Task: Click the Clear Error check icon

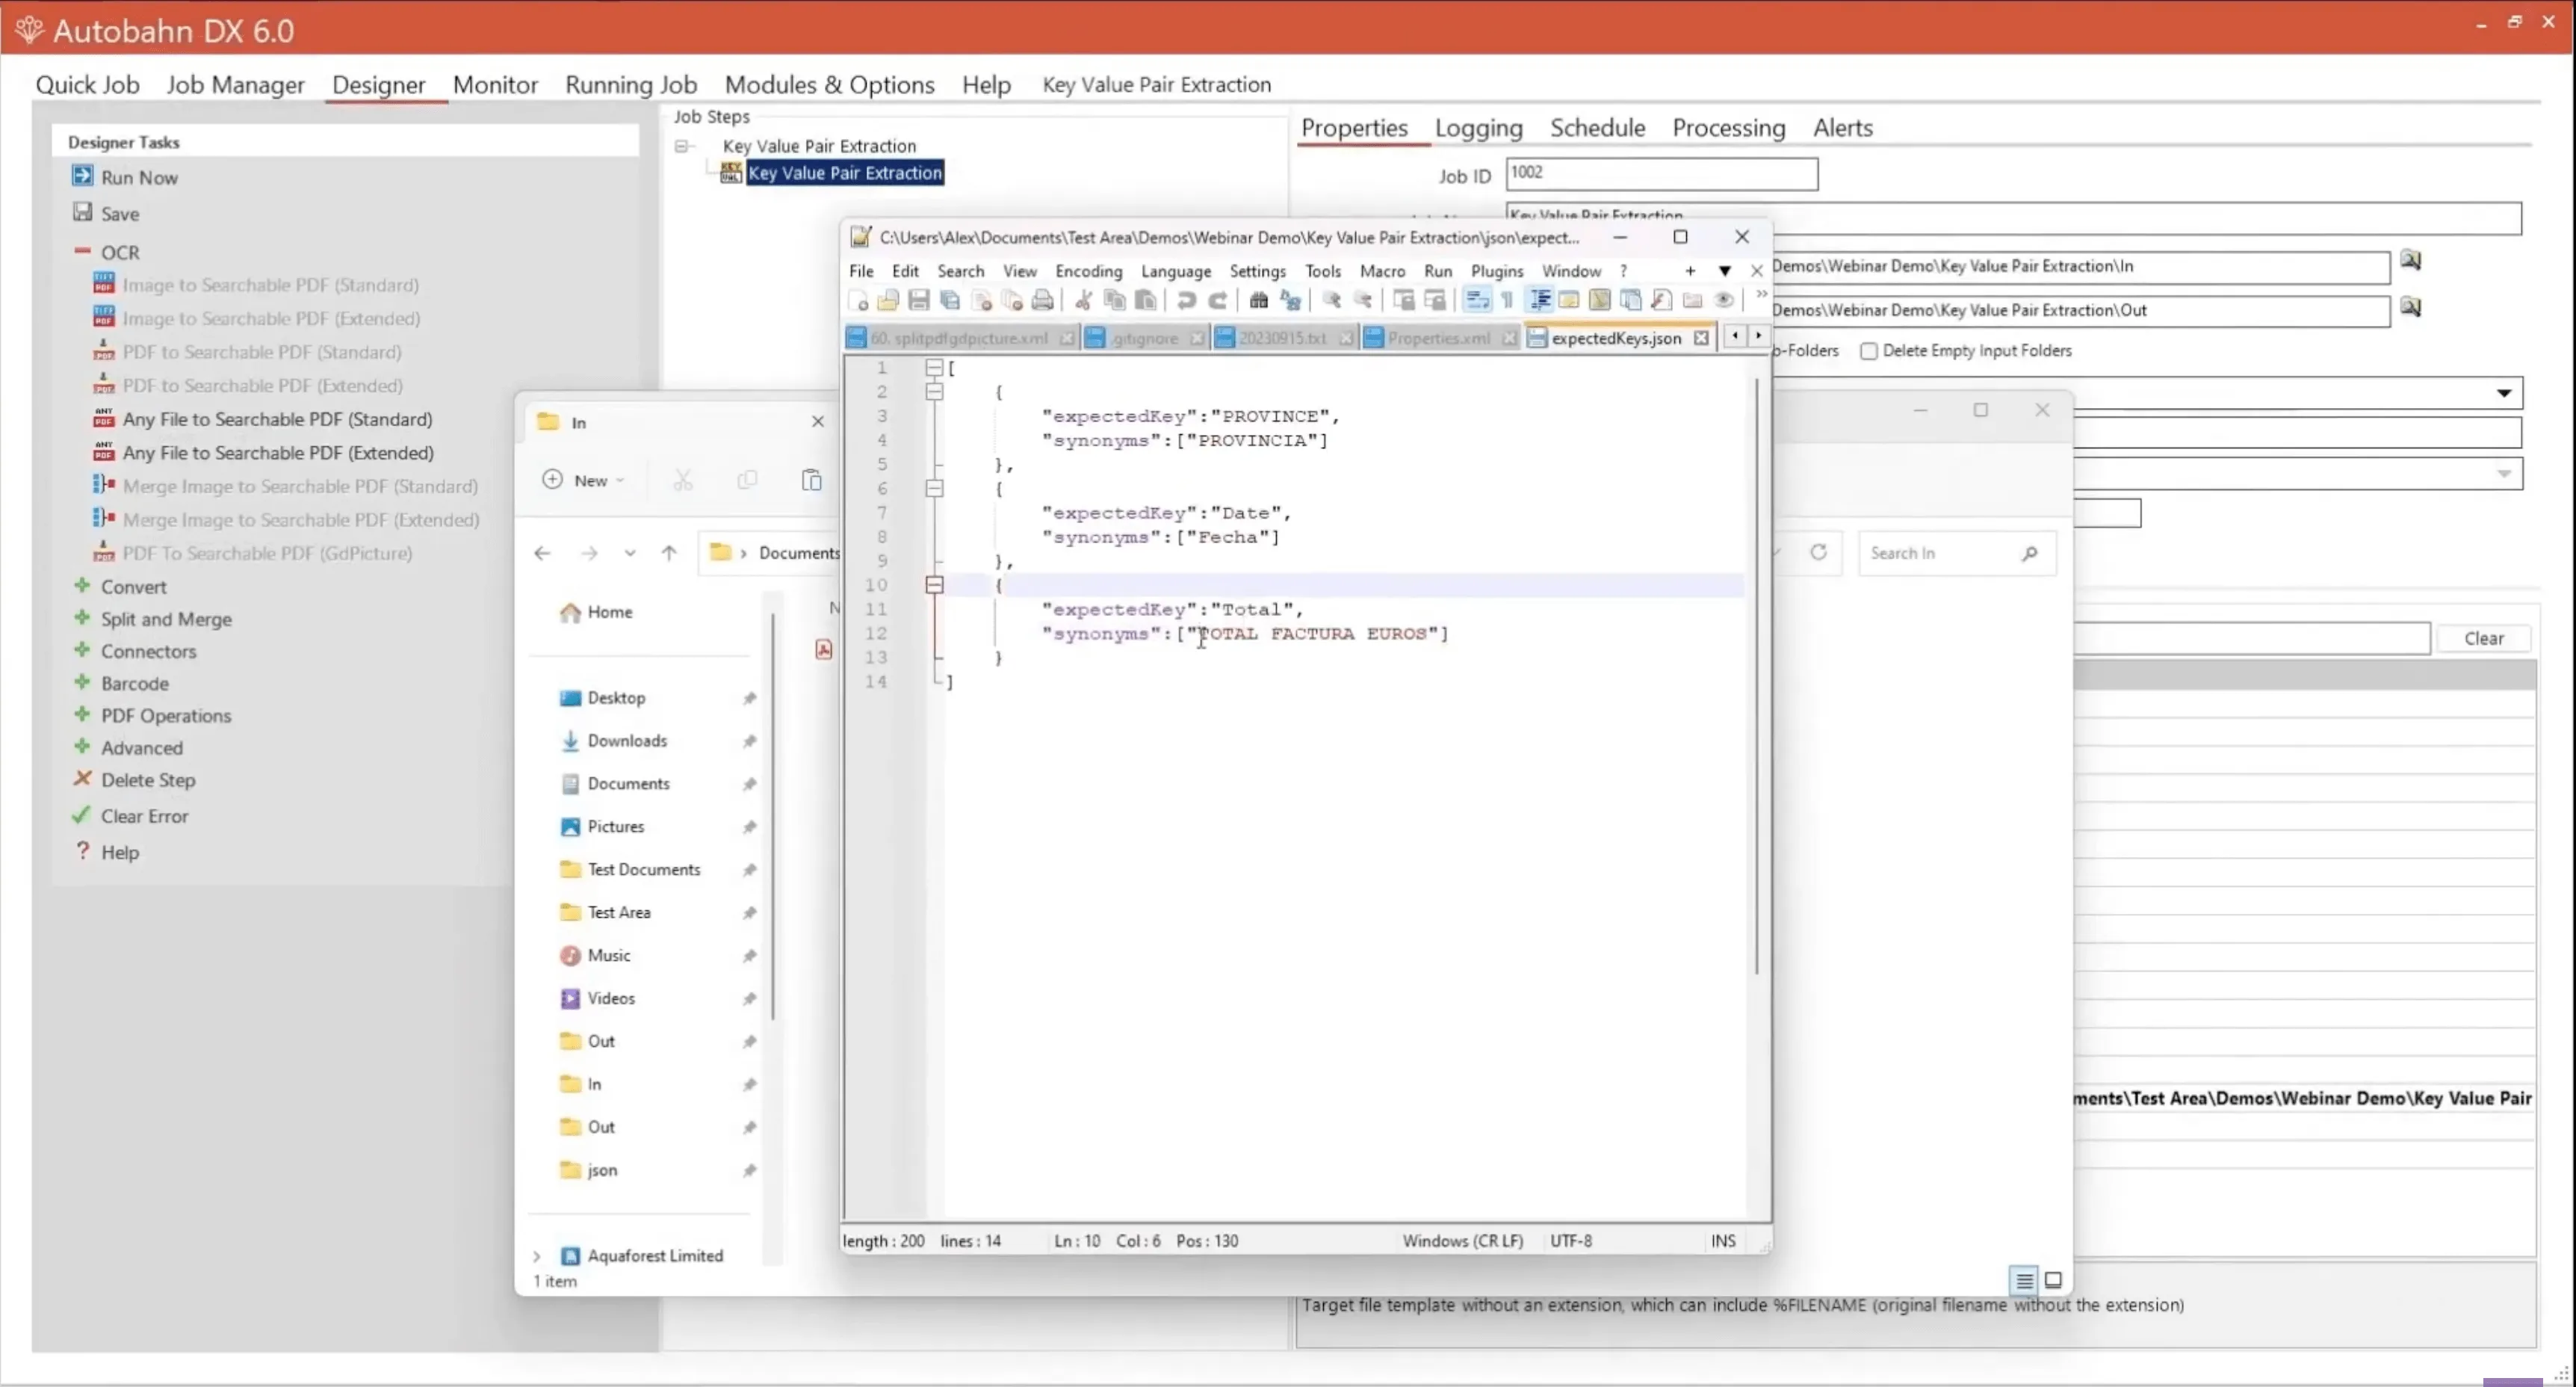Action: 81,815
